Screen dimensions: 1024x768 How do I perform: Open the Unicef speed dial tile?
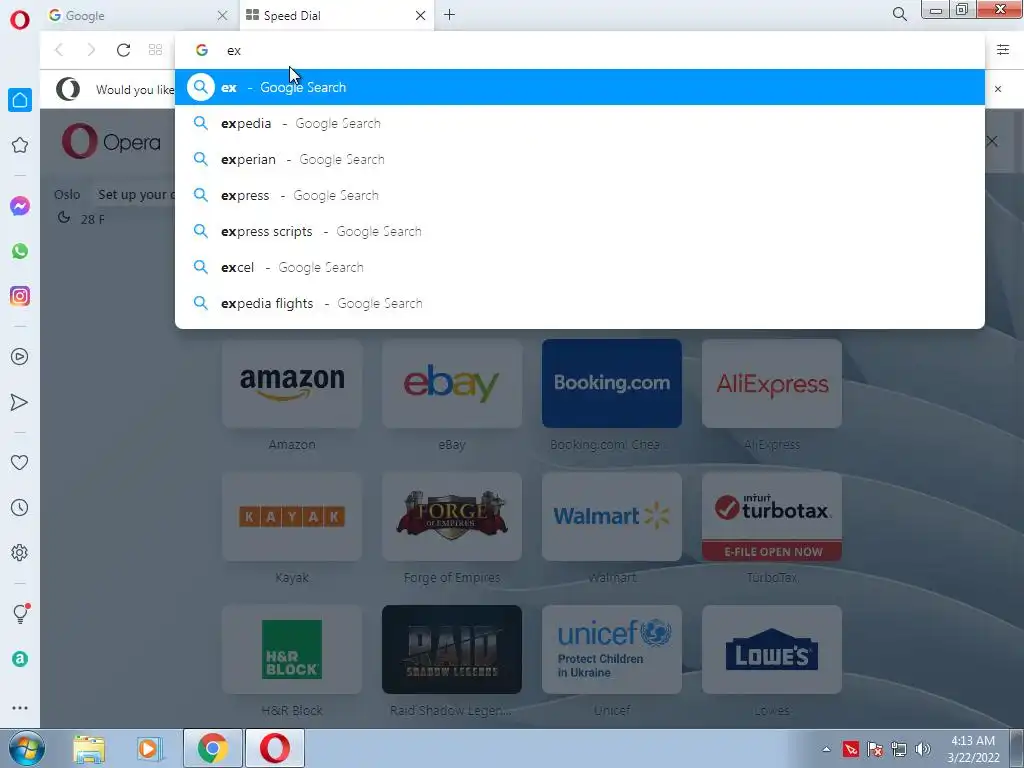(612, 649)
